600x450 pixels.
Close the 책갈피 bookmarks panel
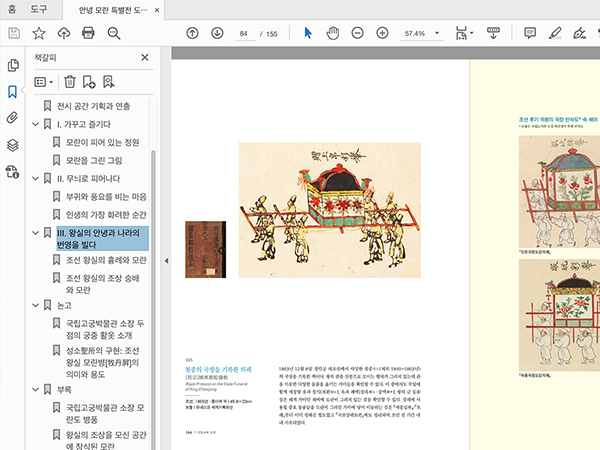(145, 58)
